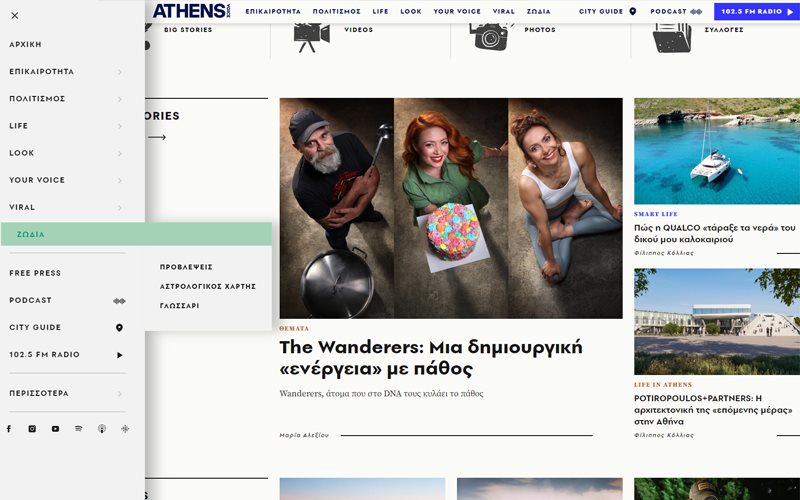Open The Wanderers article headline
Image resolution: width=800 pixels, height=500 pixels.
tap(431, 358)
